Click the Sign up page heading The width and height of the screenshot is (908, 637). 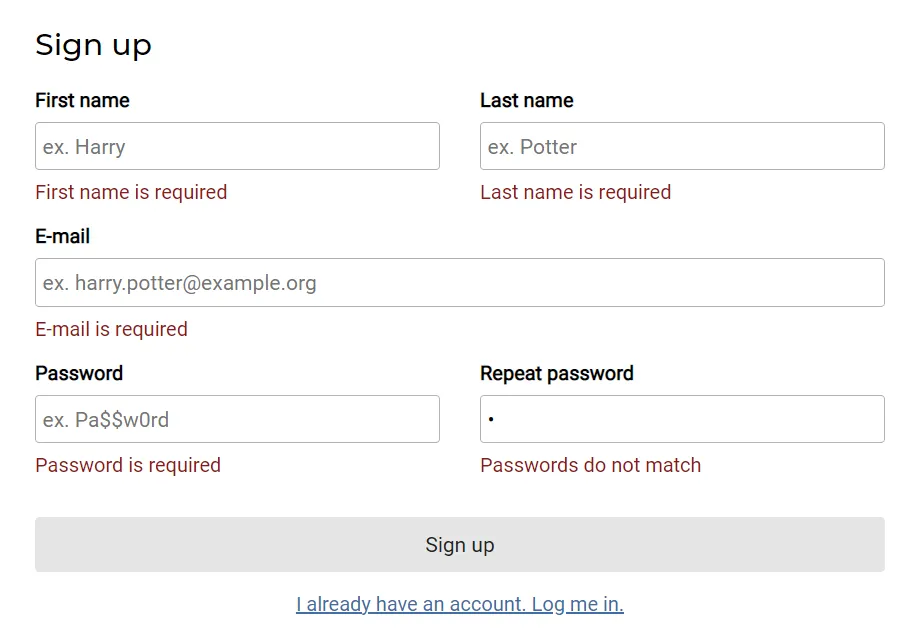93,44
